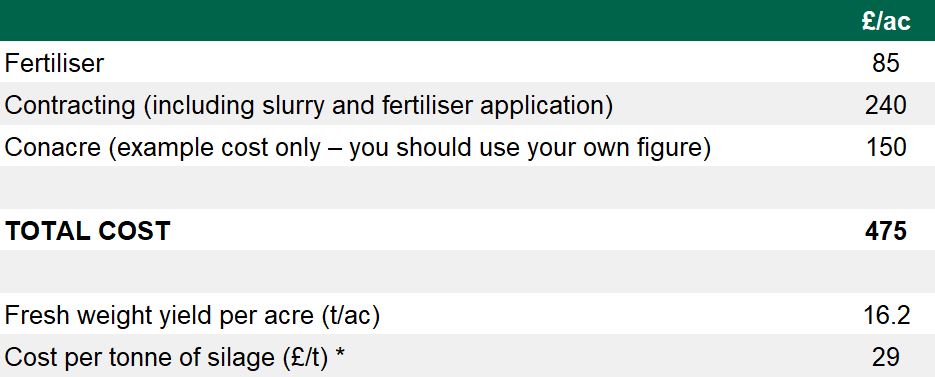Click the yield value 16.2

click(887, 316)
